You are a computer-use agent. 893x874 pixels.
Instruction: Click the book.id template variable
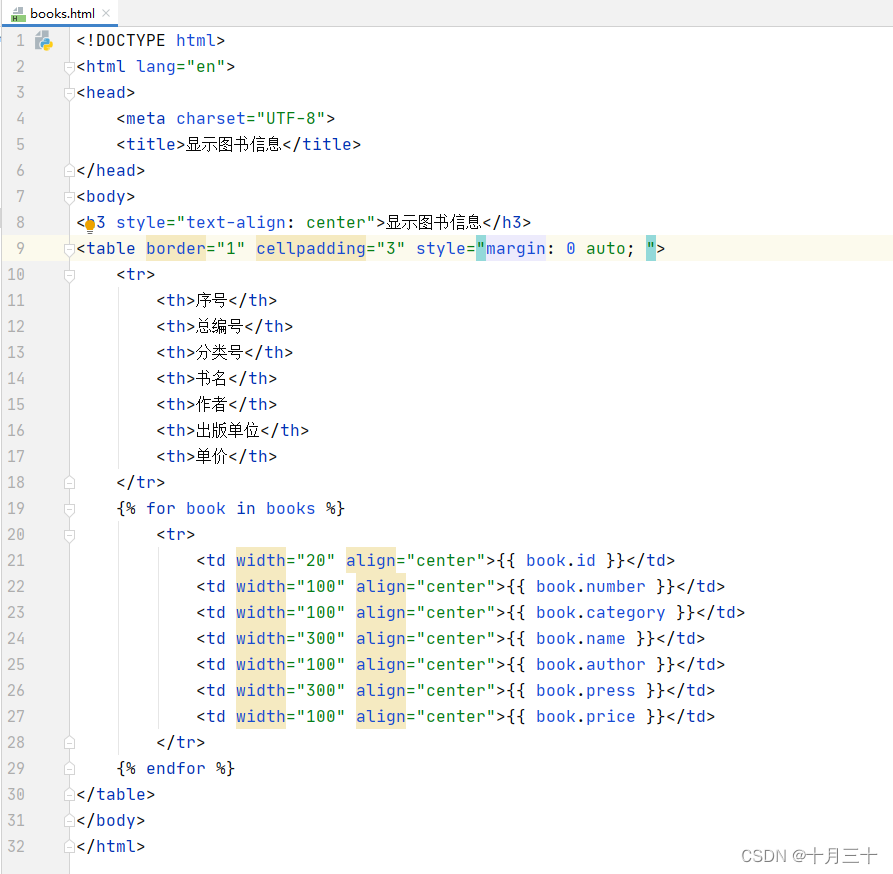[560, 561]
